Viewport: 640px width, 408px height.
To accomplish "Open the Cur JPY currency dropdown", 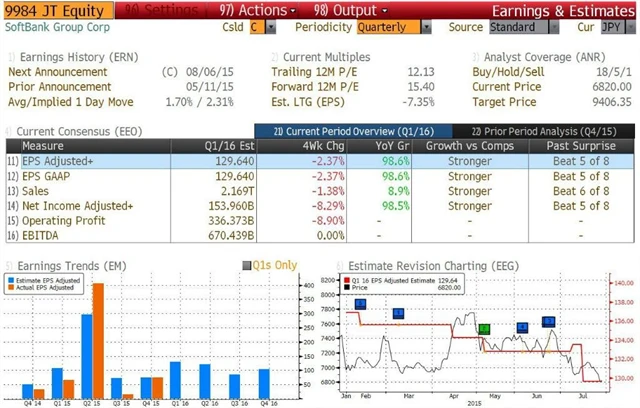I will coord(627,27).
